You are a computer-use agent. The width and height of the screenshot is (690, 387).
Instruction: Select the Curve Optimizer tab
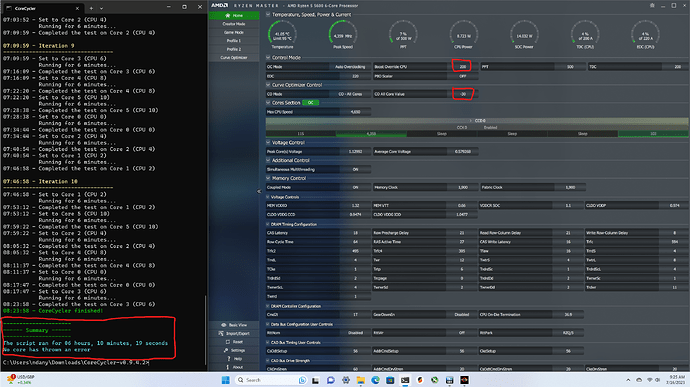tap(234, 58)
